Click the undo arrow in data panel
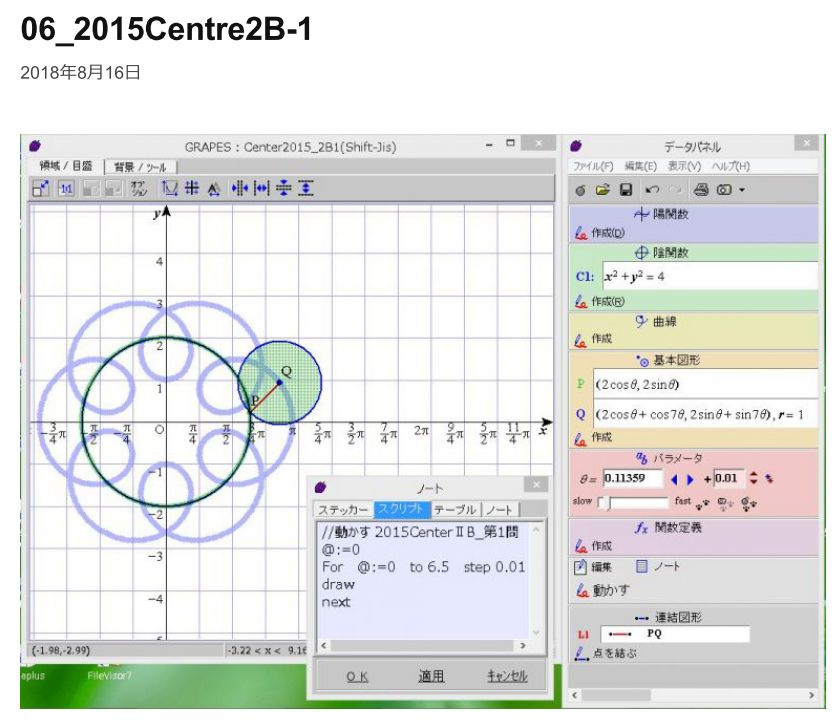The image size is (840, 720). click(x=651, y=189)
